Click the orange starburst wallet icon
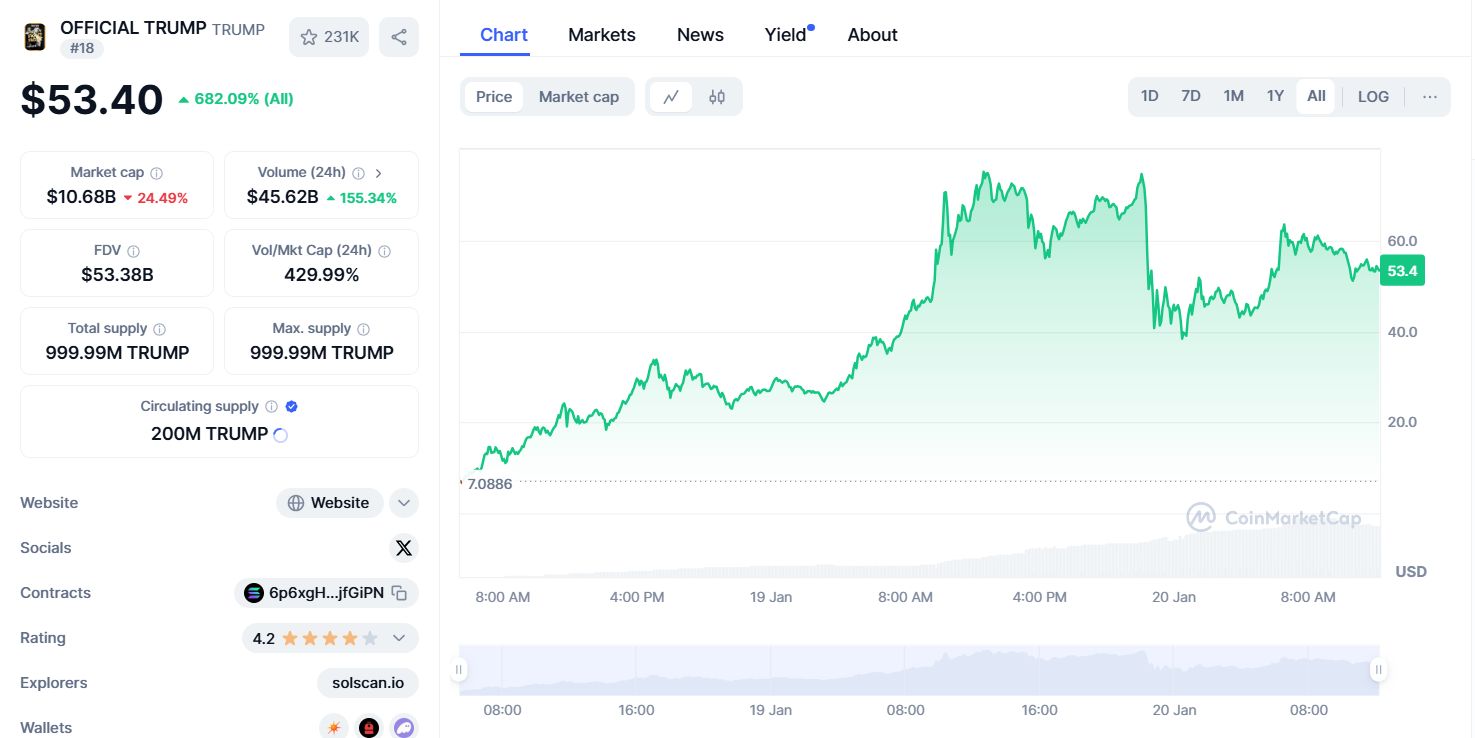1475x738 pixels. point(333,728)
